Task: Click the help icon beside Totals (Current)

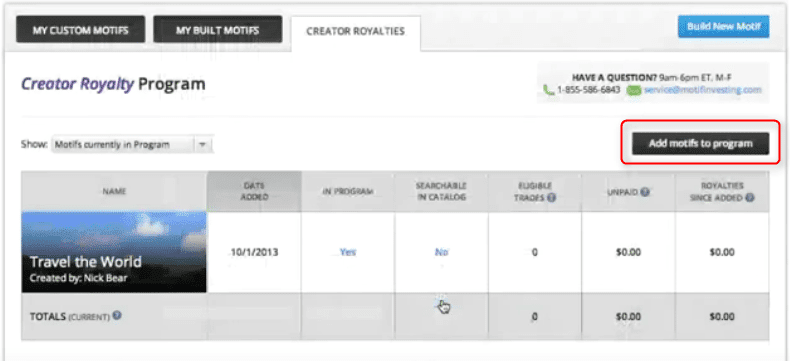Action: 117,316
